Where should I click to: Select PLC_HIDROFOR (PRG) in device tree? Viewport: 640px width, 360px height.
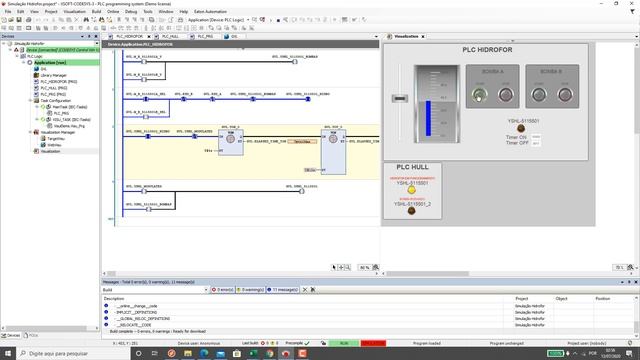point(59,82)
